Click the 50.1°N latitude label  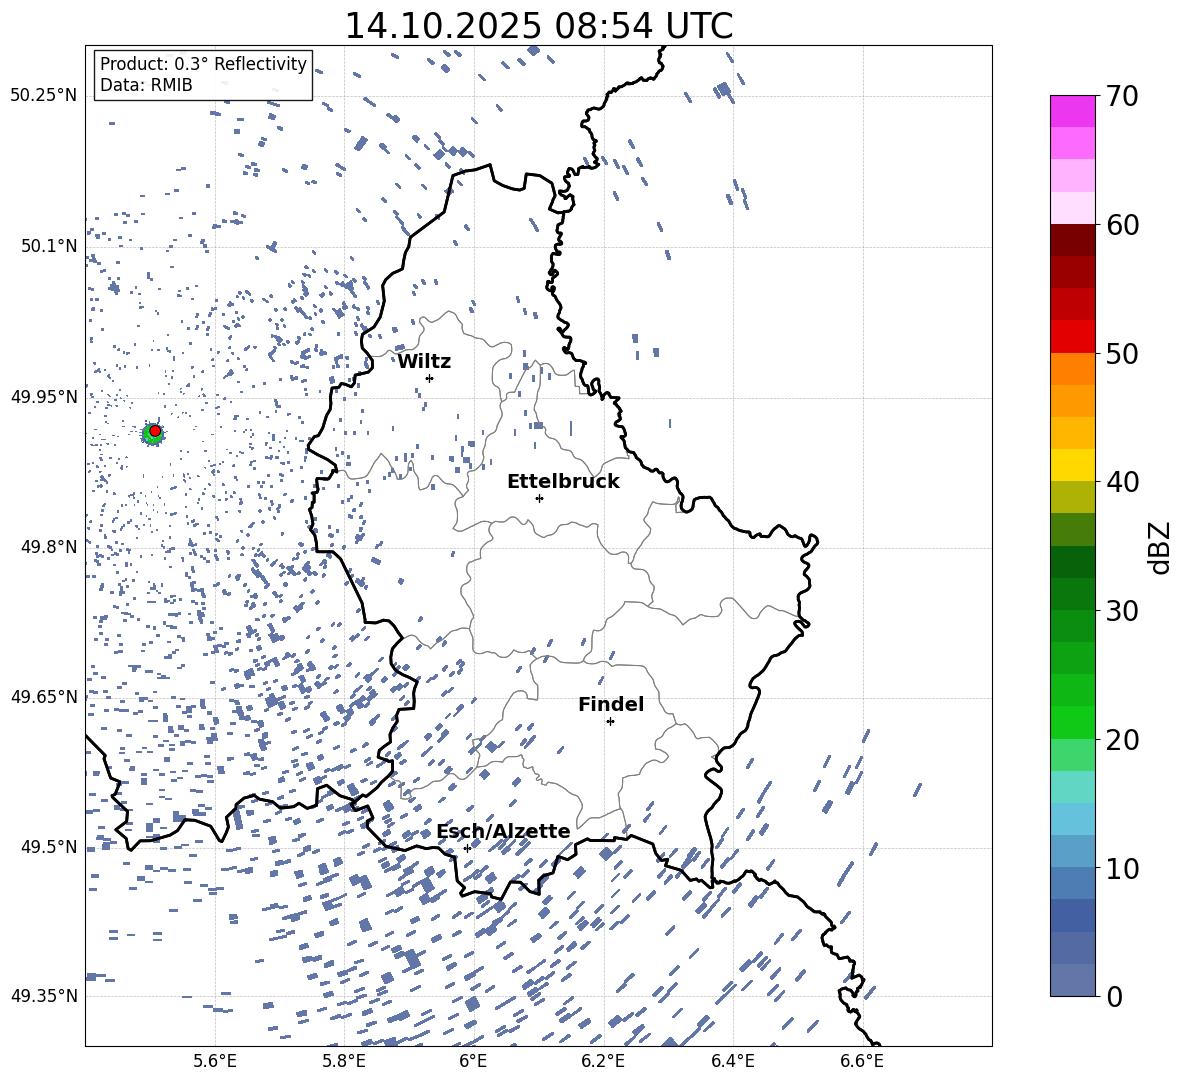49,246
